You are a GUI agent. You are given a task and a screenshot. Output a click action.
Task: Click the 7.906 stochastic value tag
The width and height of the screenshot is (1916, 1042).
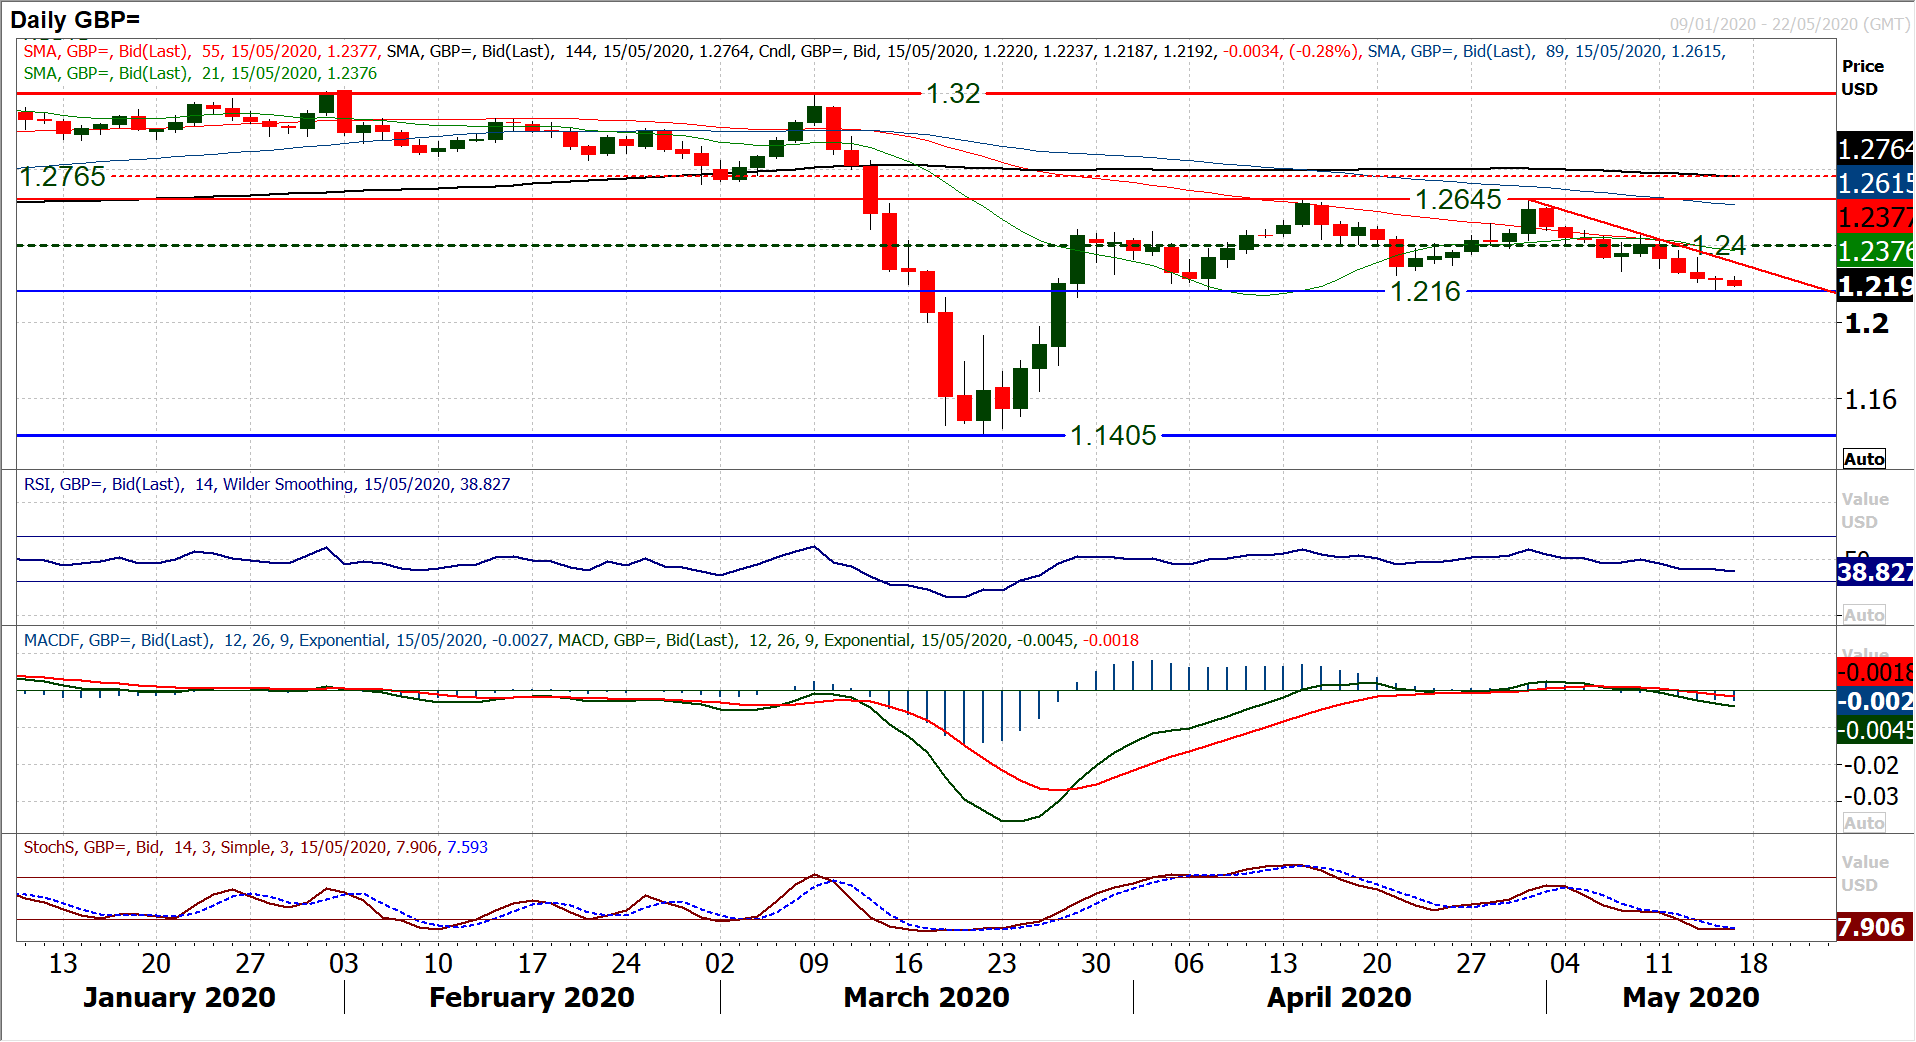coord(1873,927)
